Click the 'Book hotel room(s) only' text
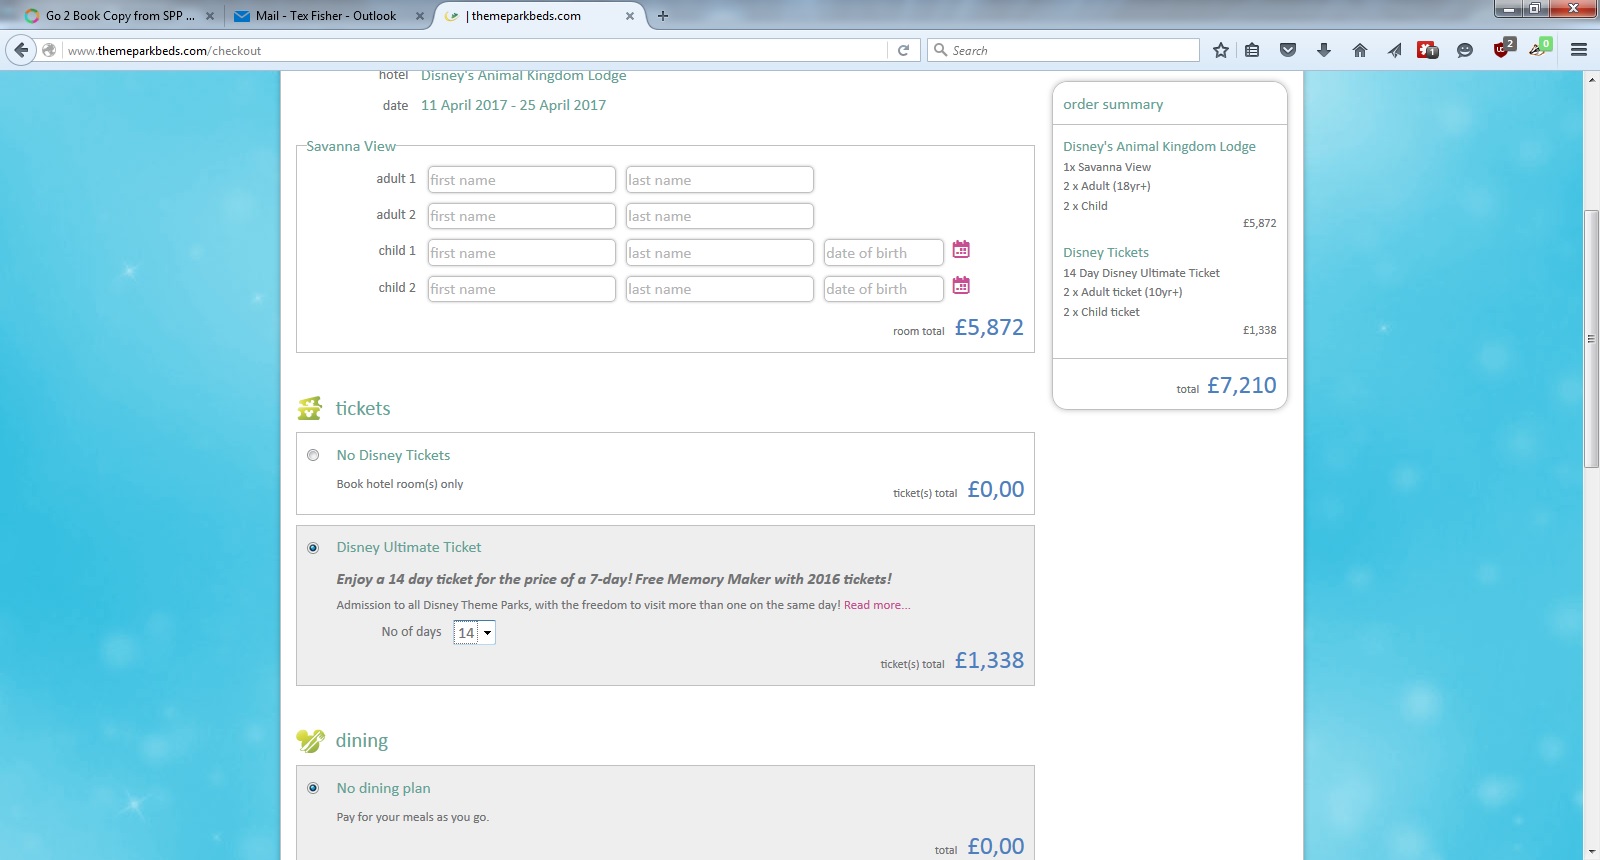 click(400, 484)
